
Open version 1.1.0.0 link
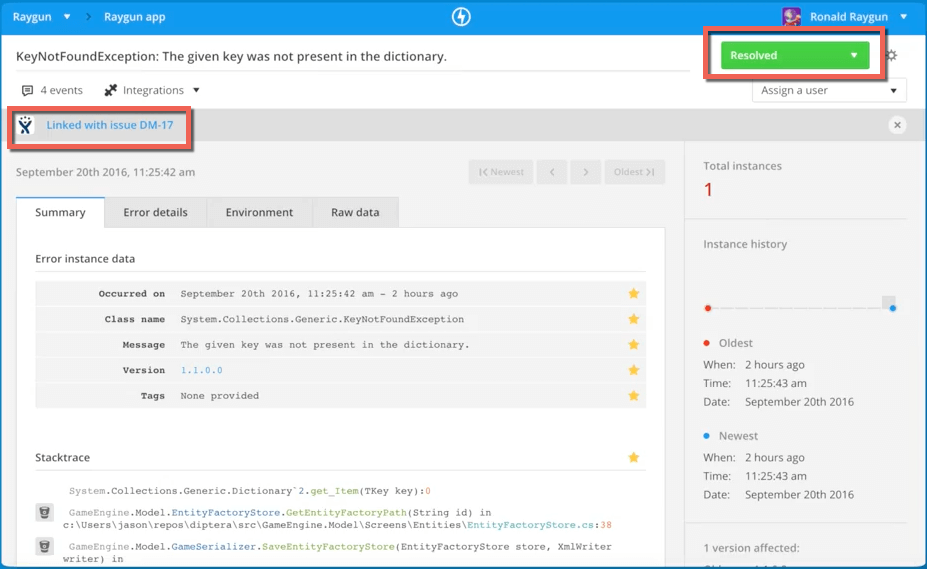202,370
